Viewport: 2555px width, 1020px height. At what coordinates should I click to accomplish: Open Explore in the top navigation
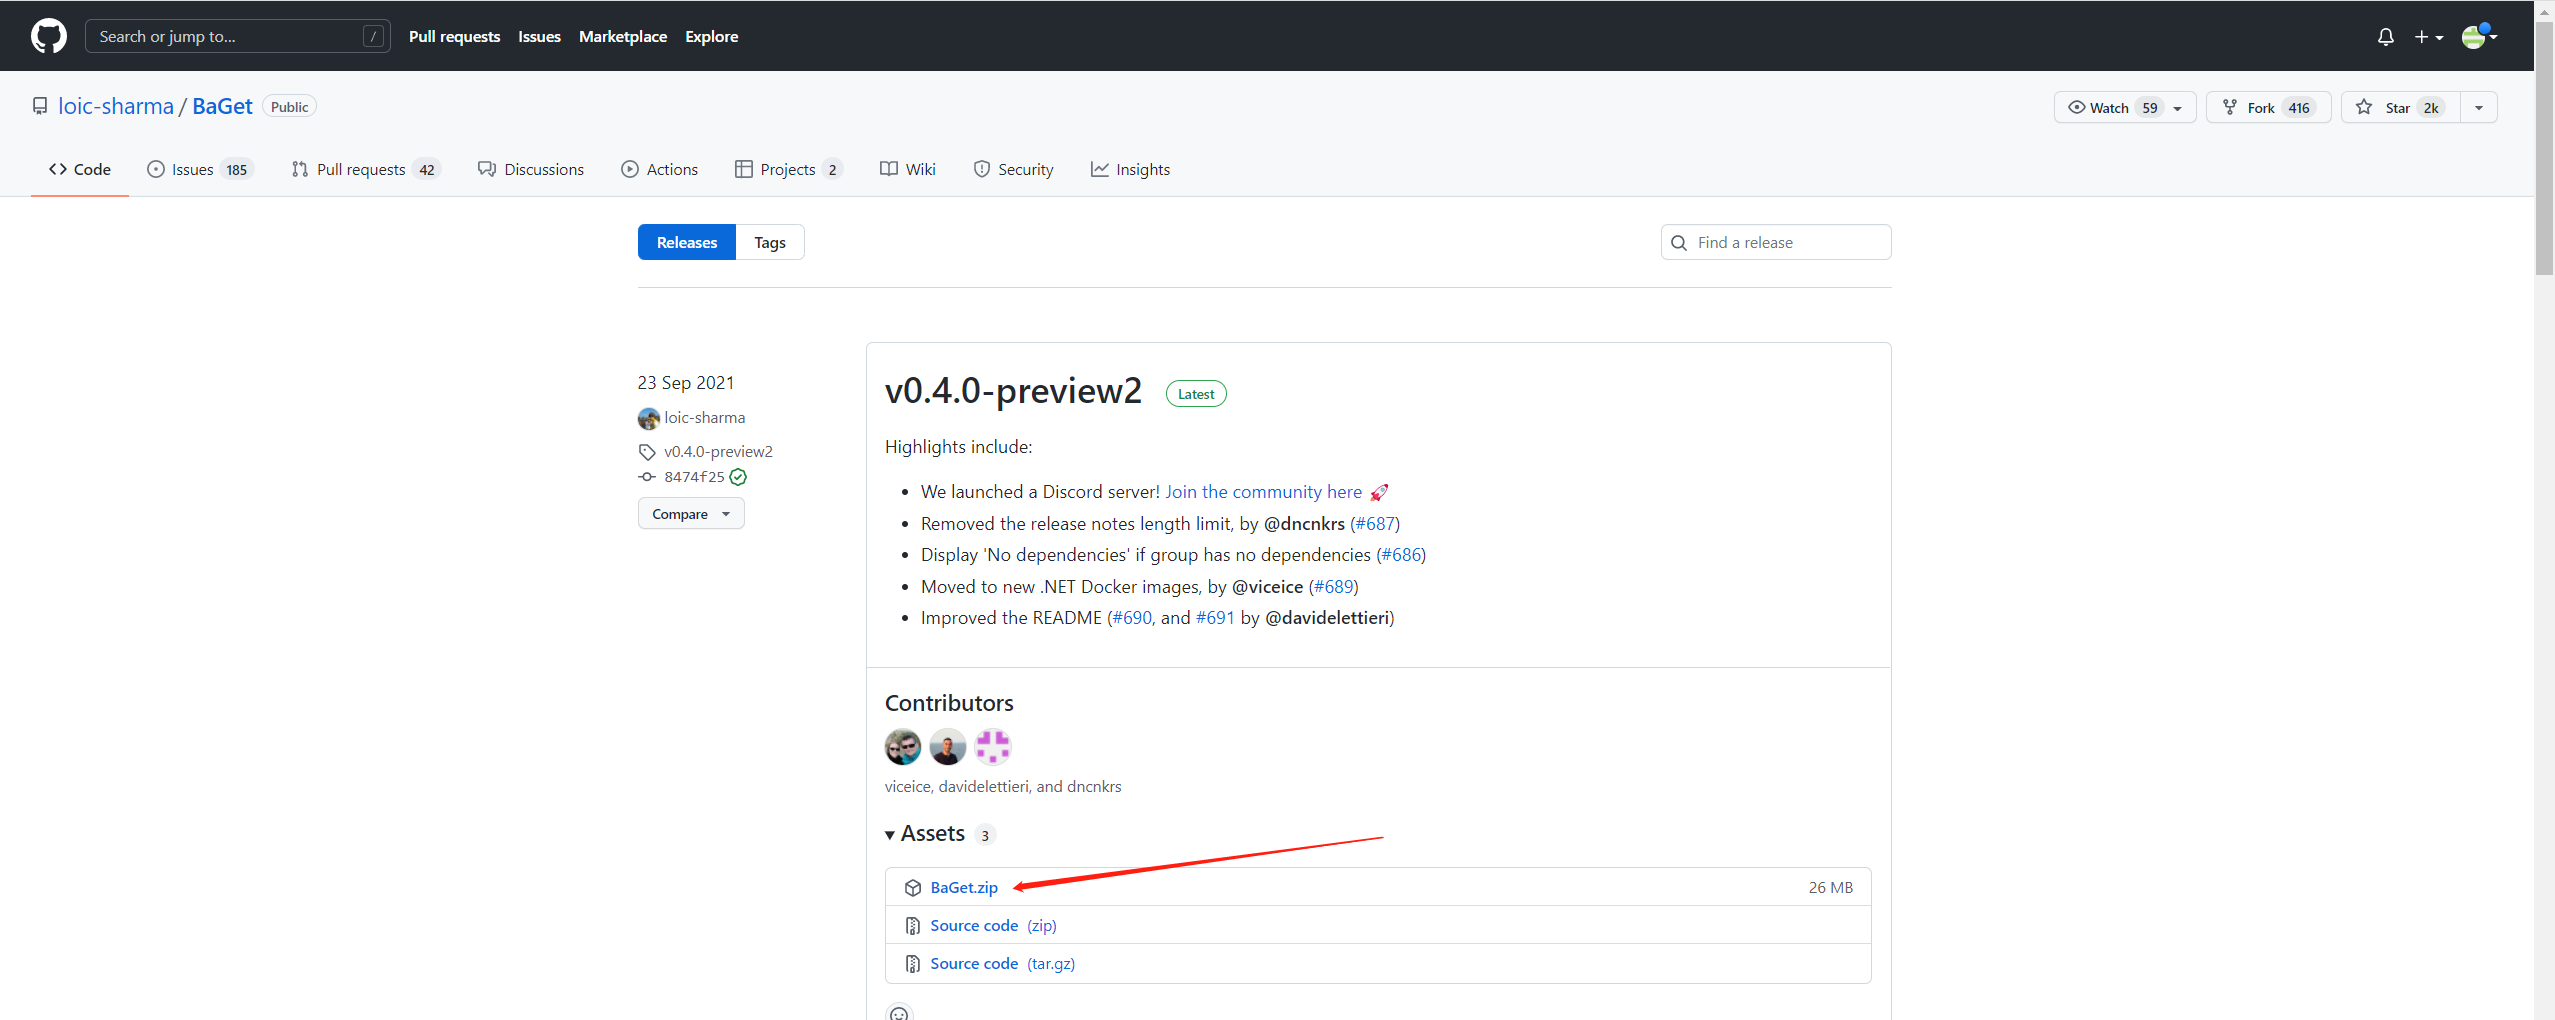coord(712,36)
